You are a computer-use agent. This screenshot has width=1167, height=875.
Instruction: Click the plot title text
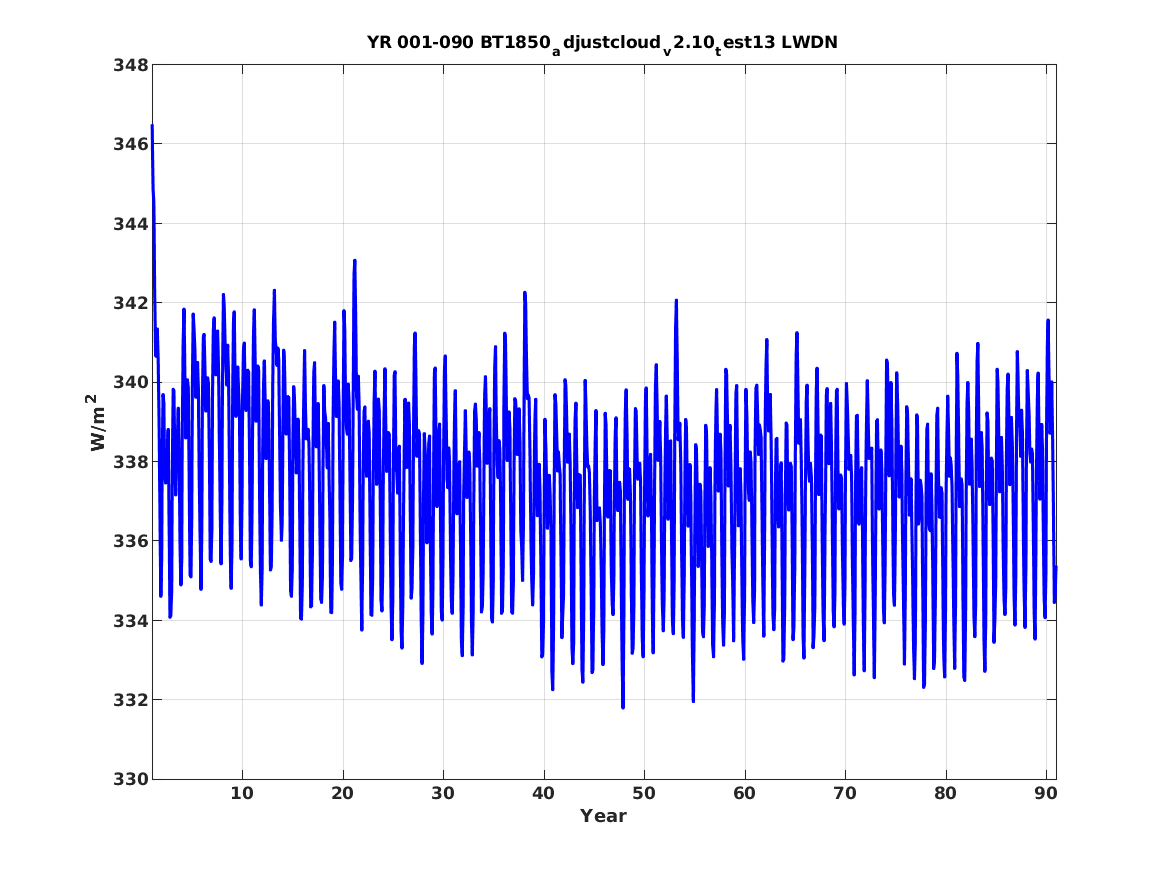(x=602, y=44)
